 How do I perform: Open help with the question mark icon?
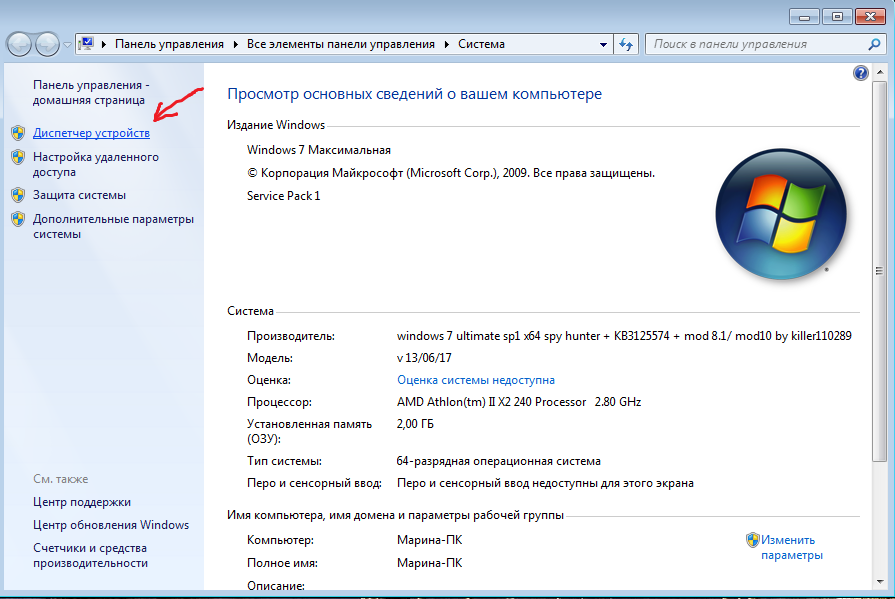[861, 73]
